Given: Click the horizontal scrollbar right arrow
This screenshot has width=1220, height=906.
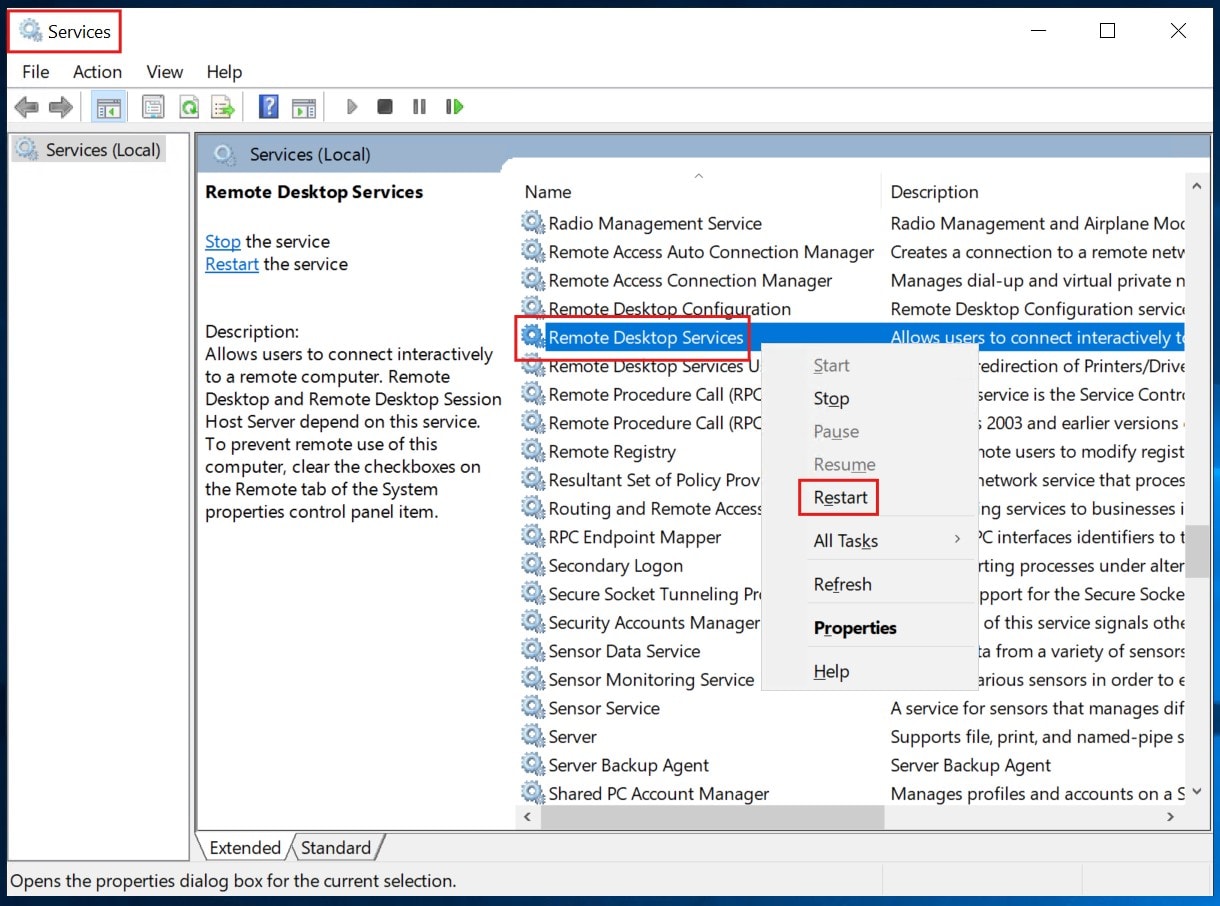Looking at the screenshot, I should pyautogui.click(x=1171, y=817).
